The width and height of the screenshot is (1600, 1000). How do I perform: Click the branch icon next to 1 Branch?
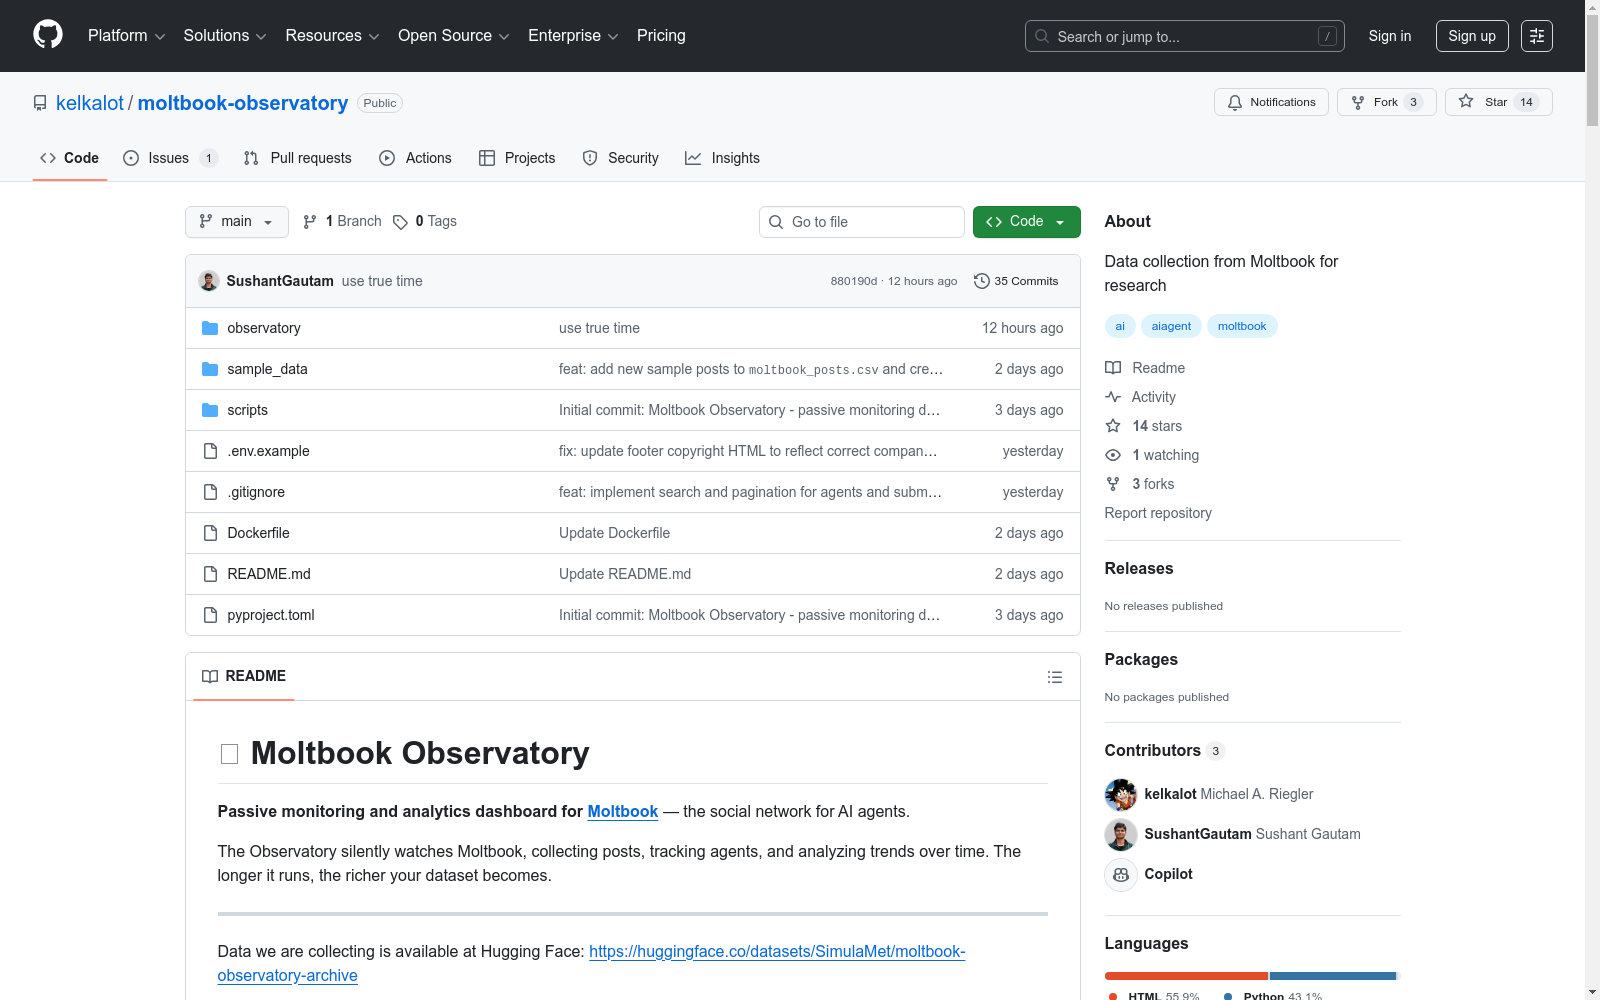pyautogui.click(x=310, y=222)
